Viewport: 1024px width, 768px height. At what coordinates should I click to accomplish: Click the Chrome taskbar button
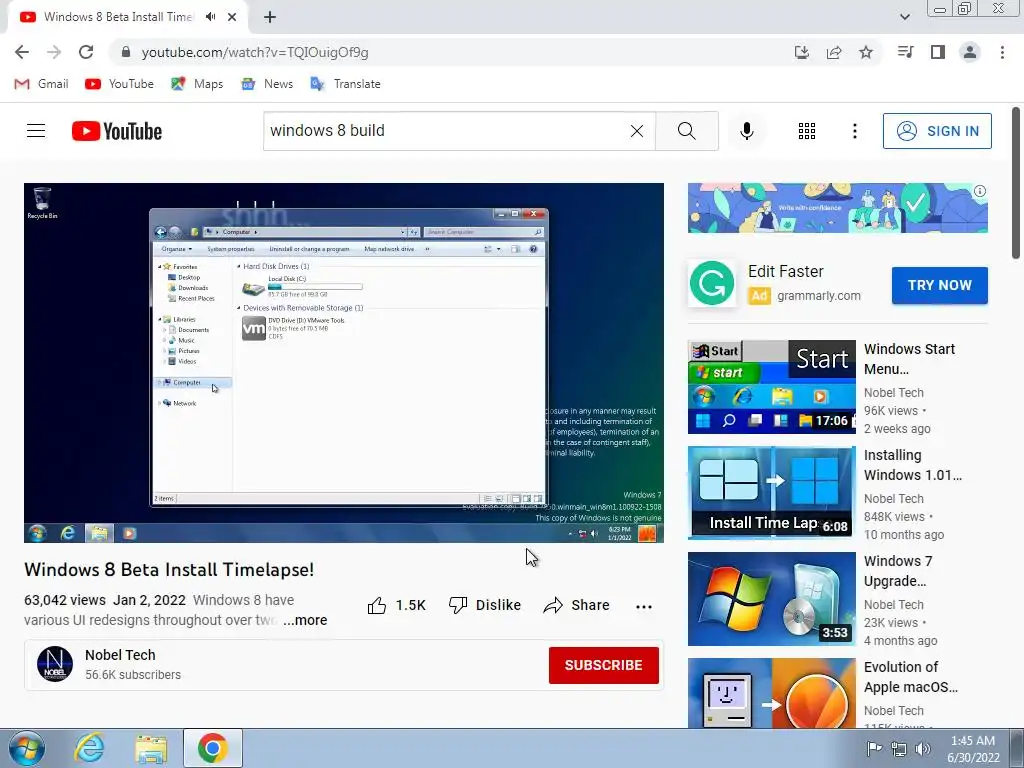point(213,748)
